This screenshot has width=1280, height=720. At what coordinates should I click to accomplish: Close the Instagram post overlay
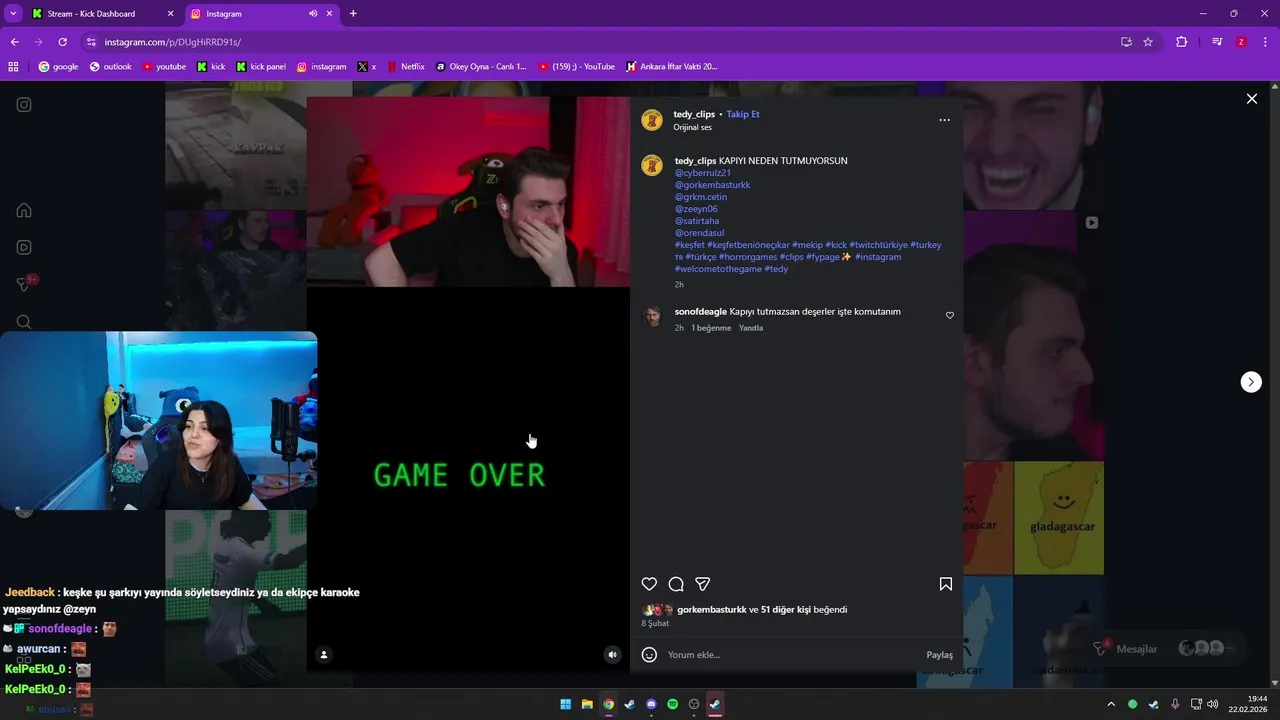1251,99
